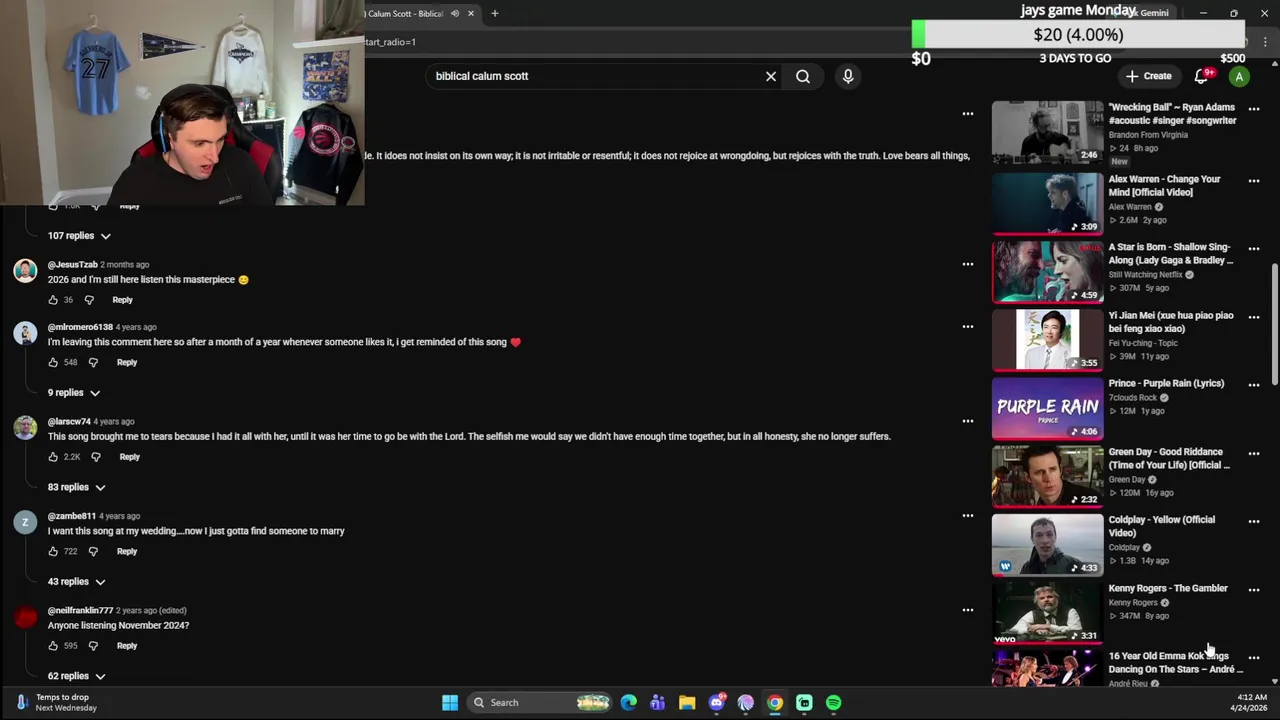The width and height of the screenshot is (1280, 720).
Task: Play Prince - Purple Rain thumbnail
Action: (x=1047, y=408)
